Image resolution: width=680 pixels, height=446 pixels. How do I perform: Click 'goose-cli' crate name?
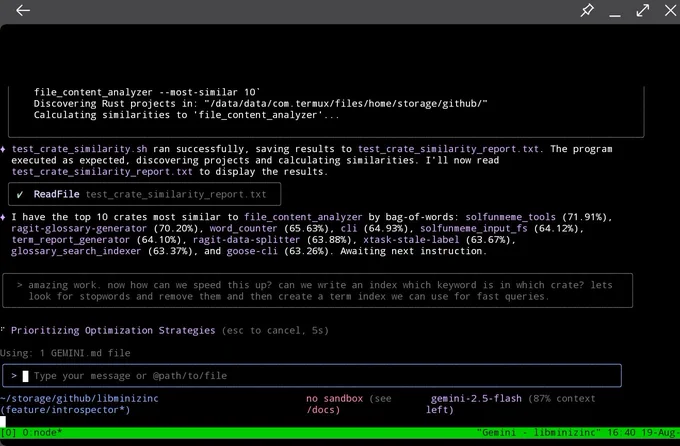click(x=252, y=251)
